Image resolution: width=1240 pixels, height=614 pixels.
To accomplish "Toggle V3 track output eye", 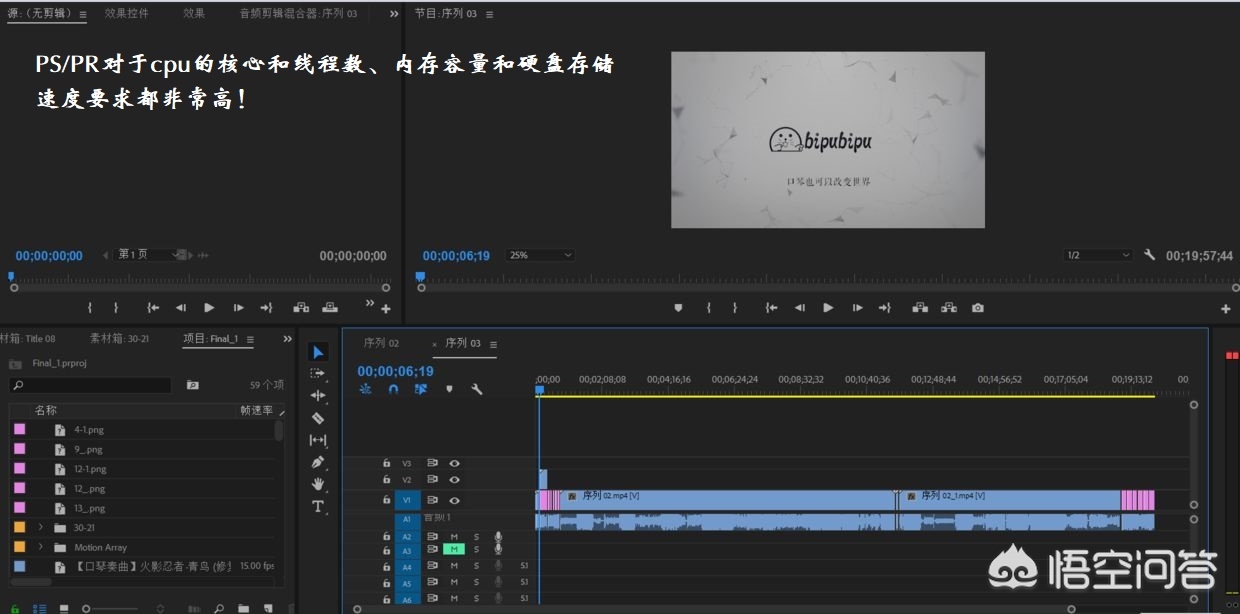I will tap(454, 464).
